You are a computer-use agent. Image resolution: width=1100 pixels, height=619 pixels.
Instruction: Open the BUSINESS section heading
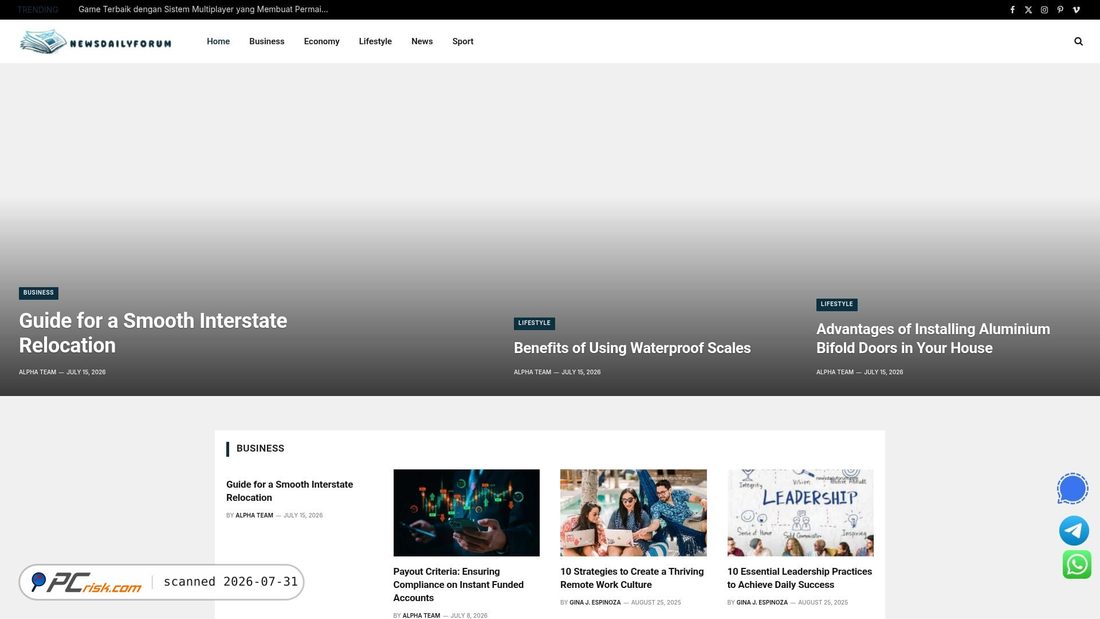coord(260,448)
